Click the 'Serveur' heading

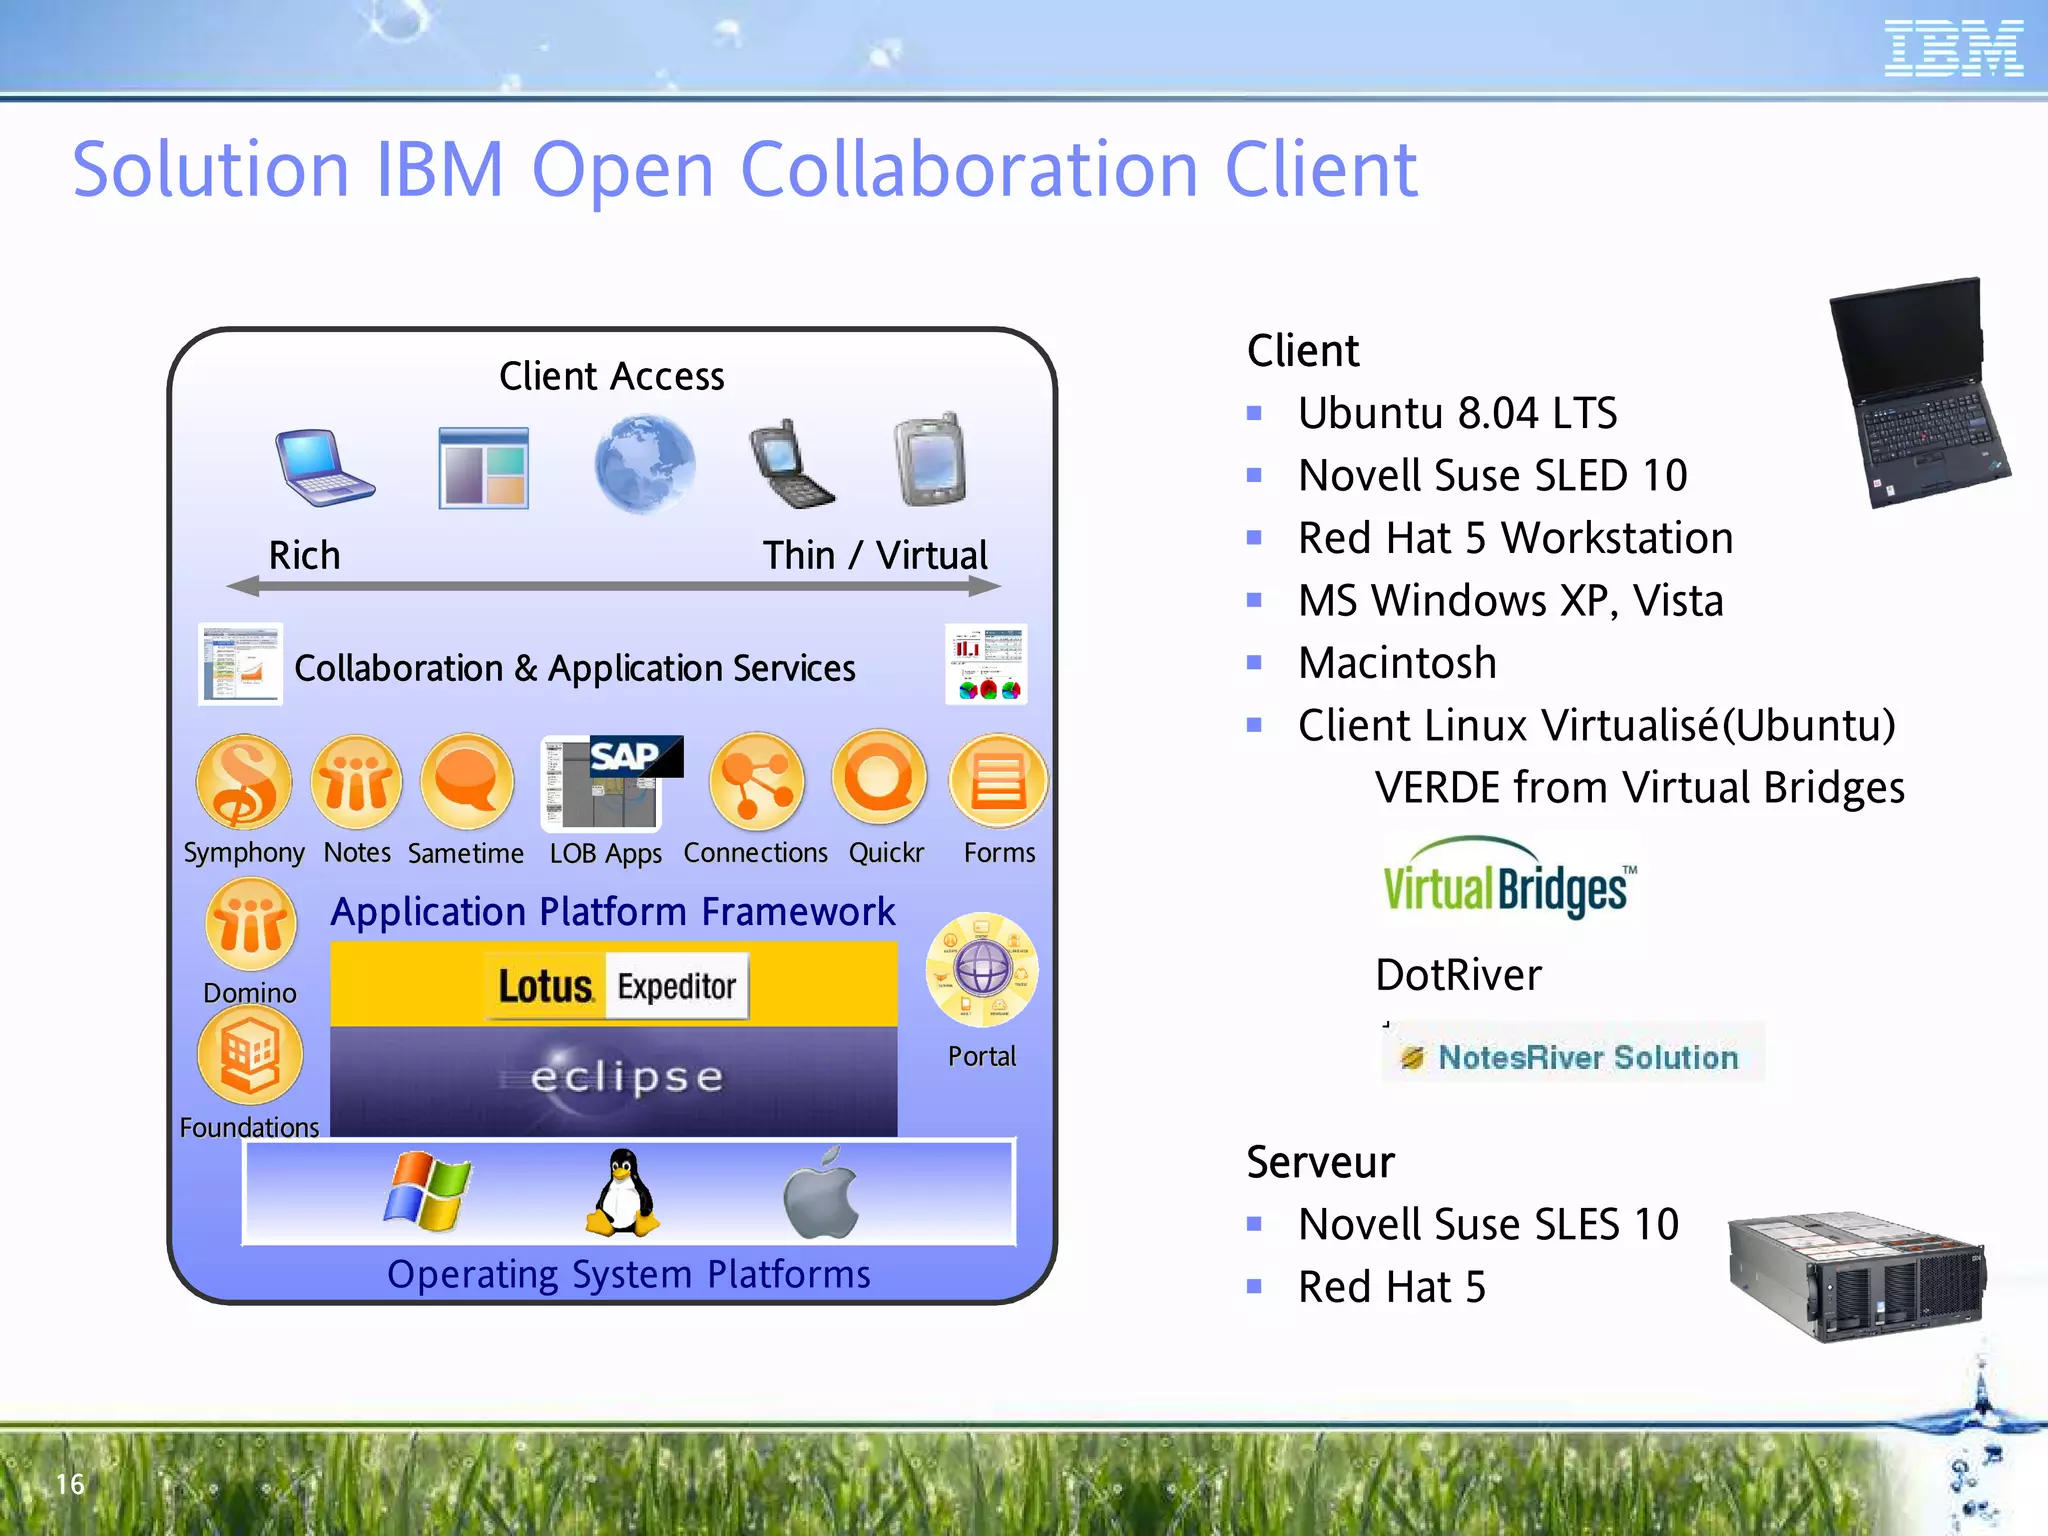[x=1320, y=1162]
